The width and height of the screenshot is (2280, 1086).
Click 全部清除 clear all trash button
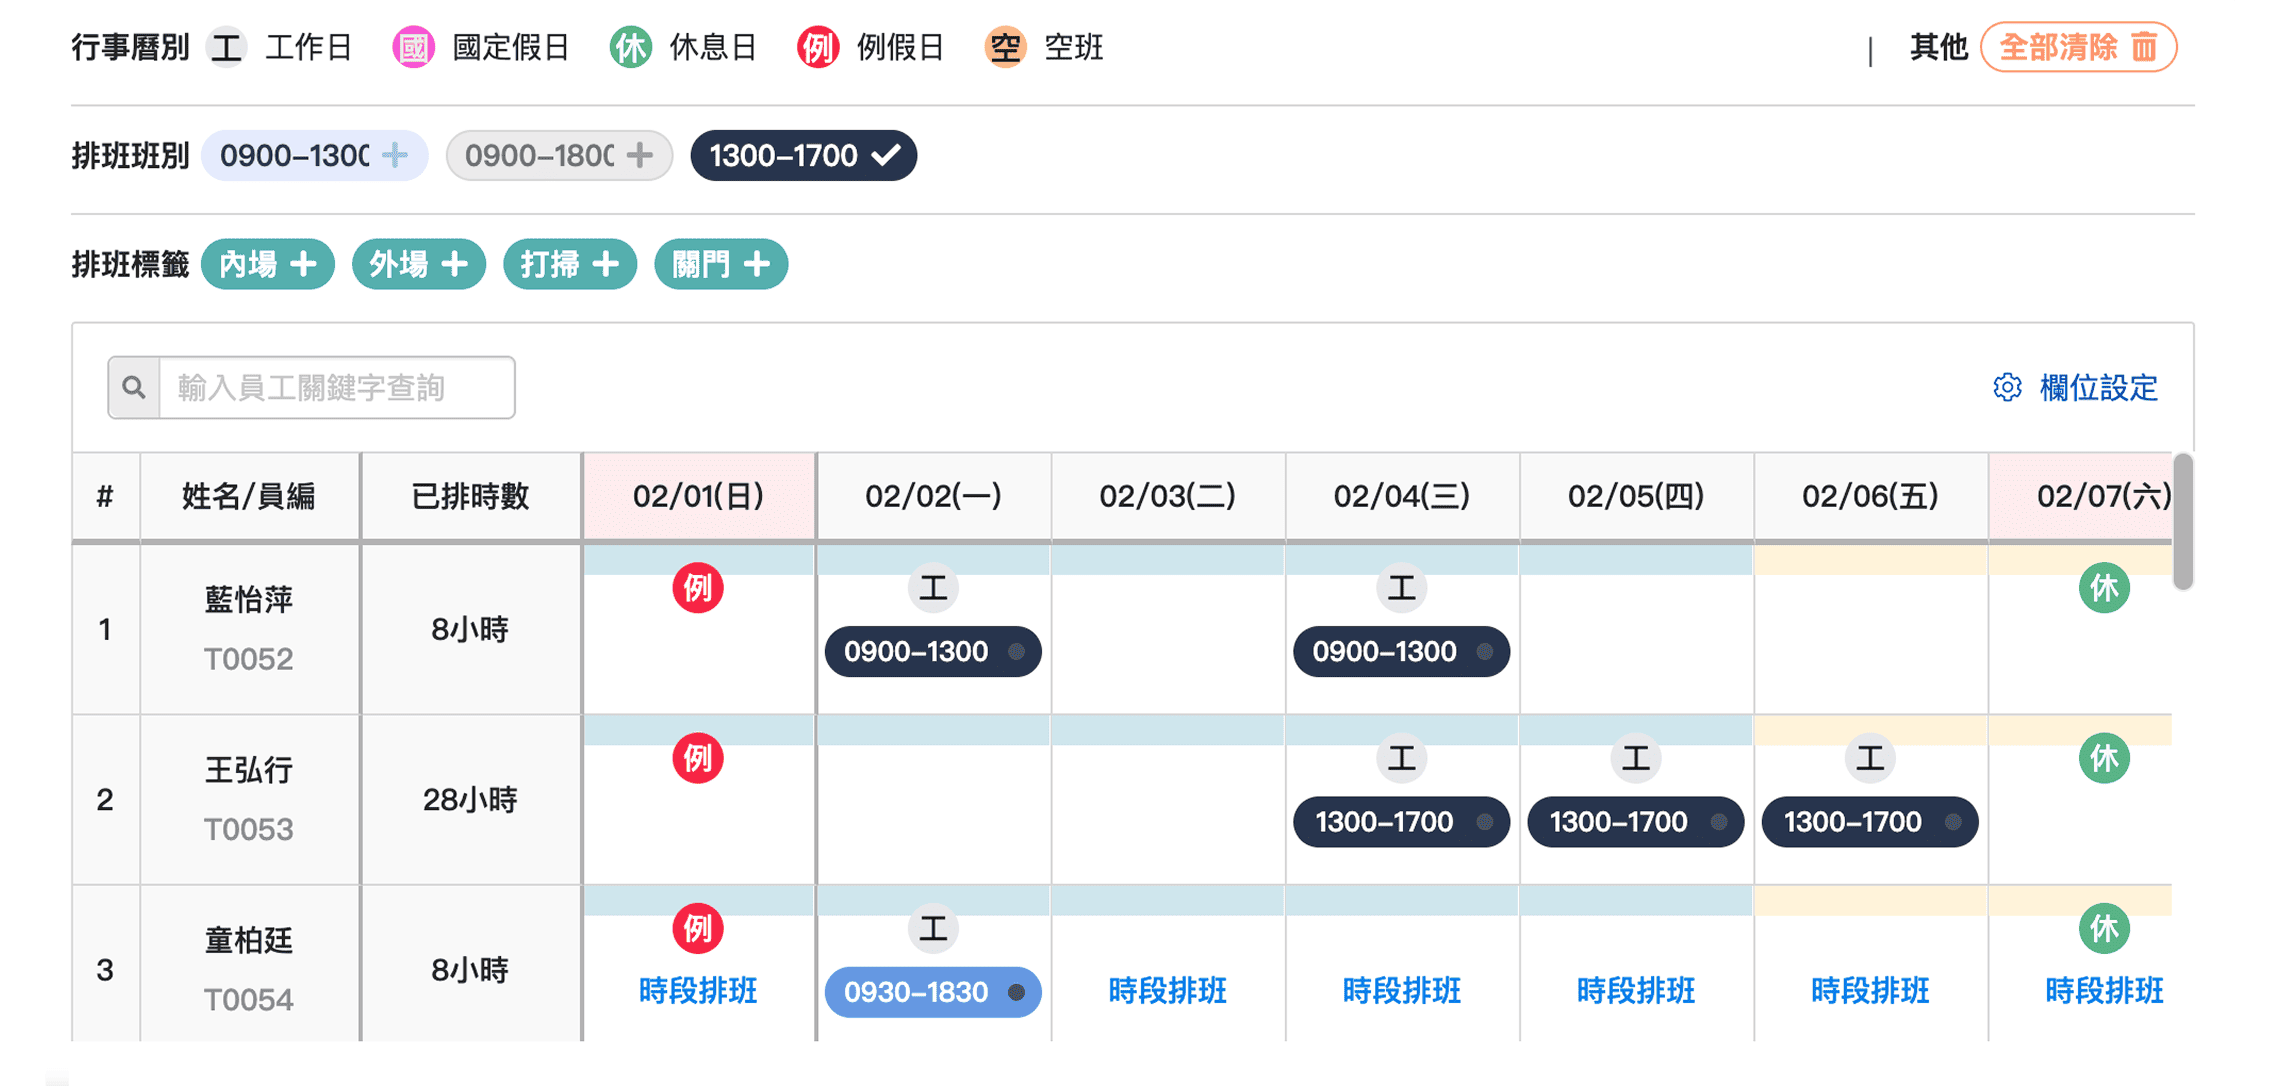pos(2078,47)
